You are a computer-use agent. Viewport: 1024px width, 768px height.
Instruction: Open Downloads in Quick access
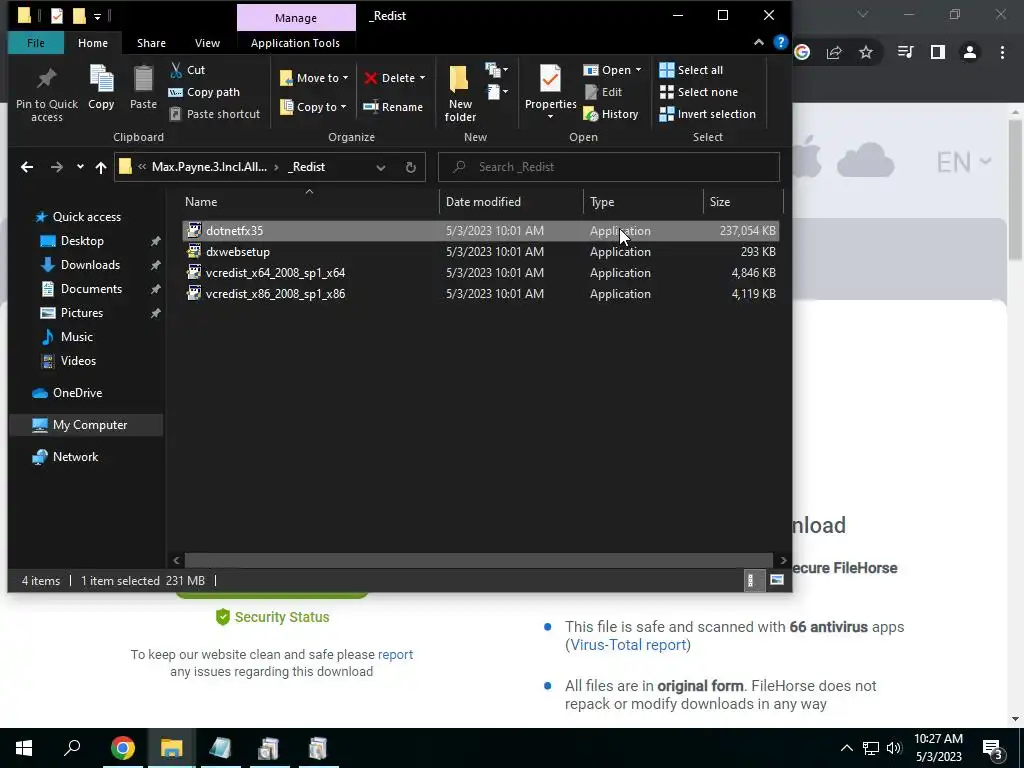coord(90,264)
